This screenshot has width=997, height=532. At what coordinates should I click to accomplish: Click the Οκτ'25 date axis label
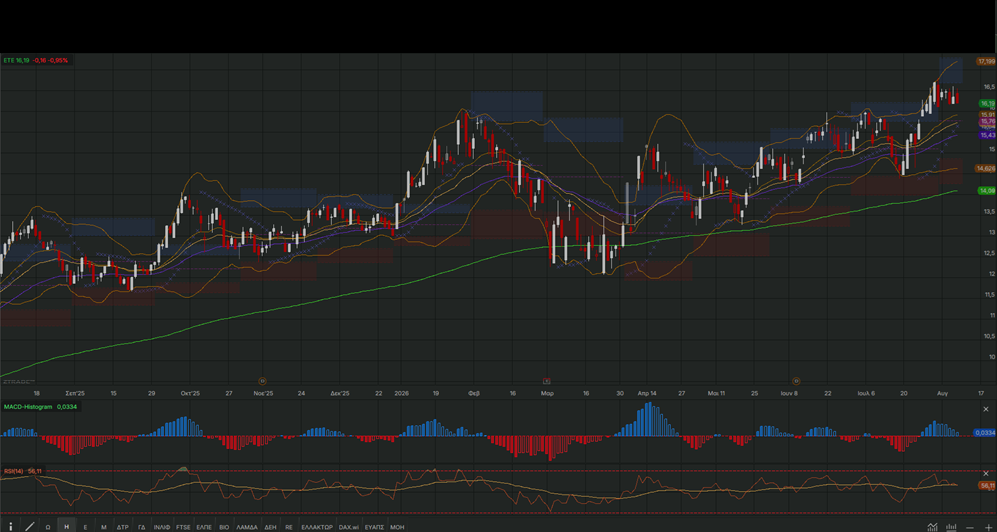(x=190, y=393)
